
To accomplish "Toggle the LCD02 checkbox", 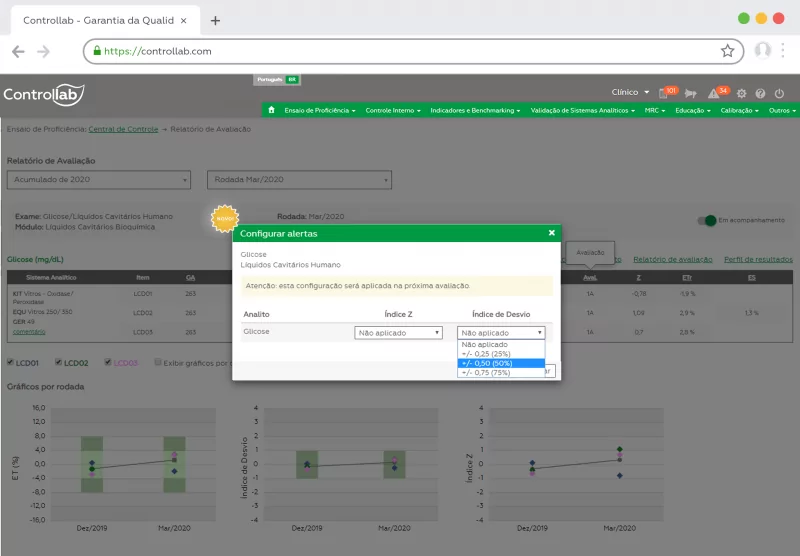I will (58, 362).
